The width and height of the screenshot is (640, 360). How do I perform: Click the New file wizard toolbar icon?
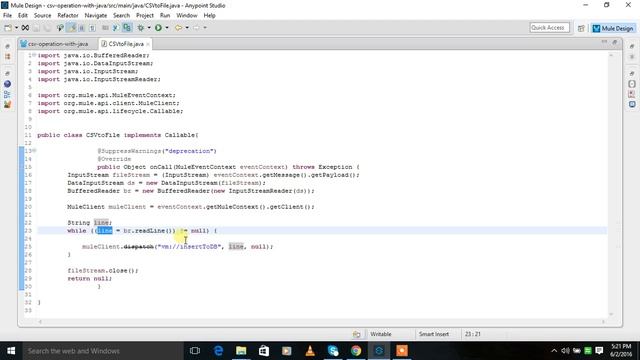click(x=8, y=28)
